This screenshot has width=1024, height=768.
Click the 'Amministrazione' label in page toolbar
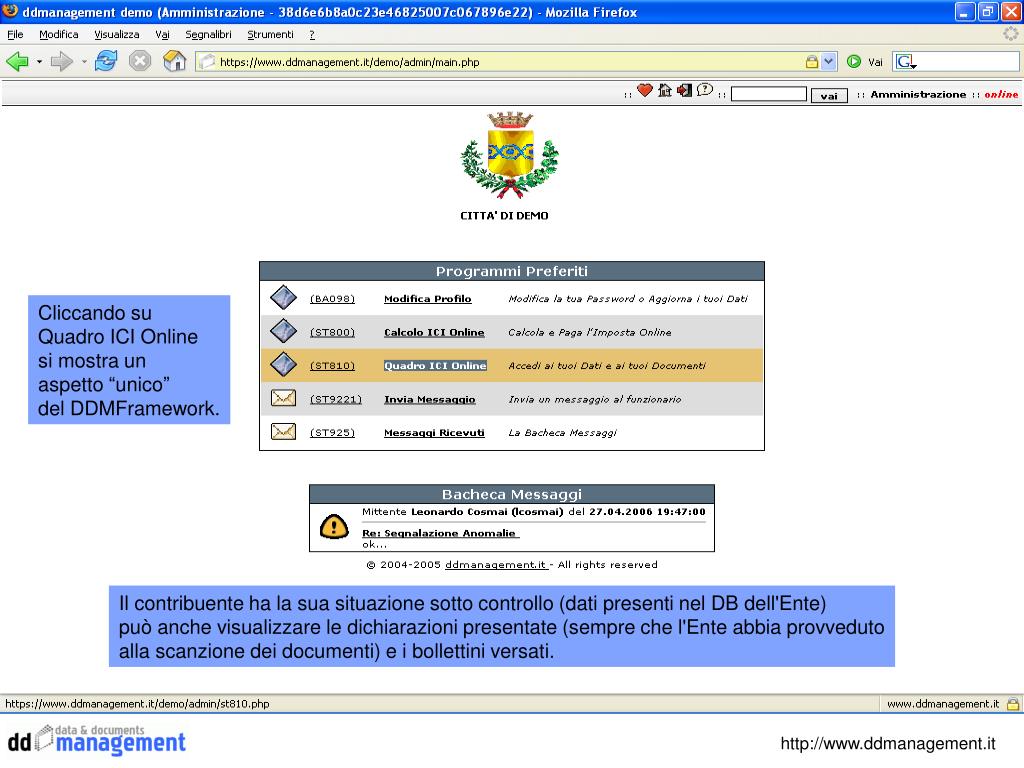[918, 94]
